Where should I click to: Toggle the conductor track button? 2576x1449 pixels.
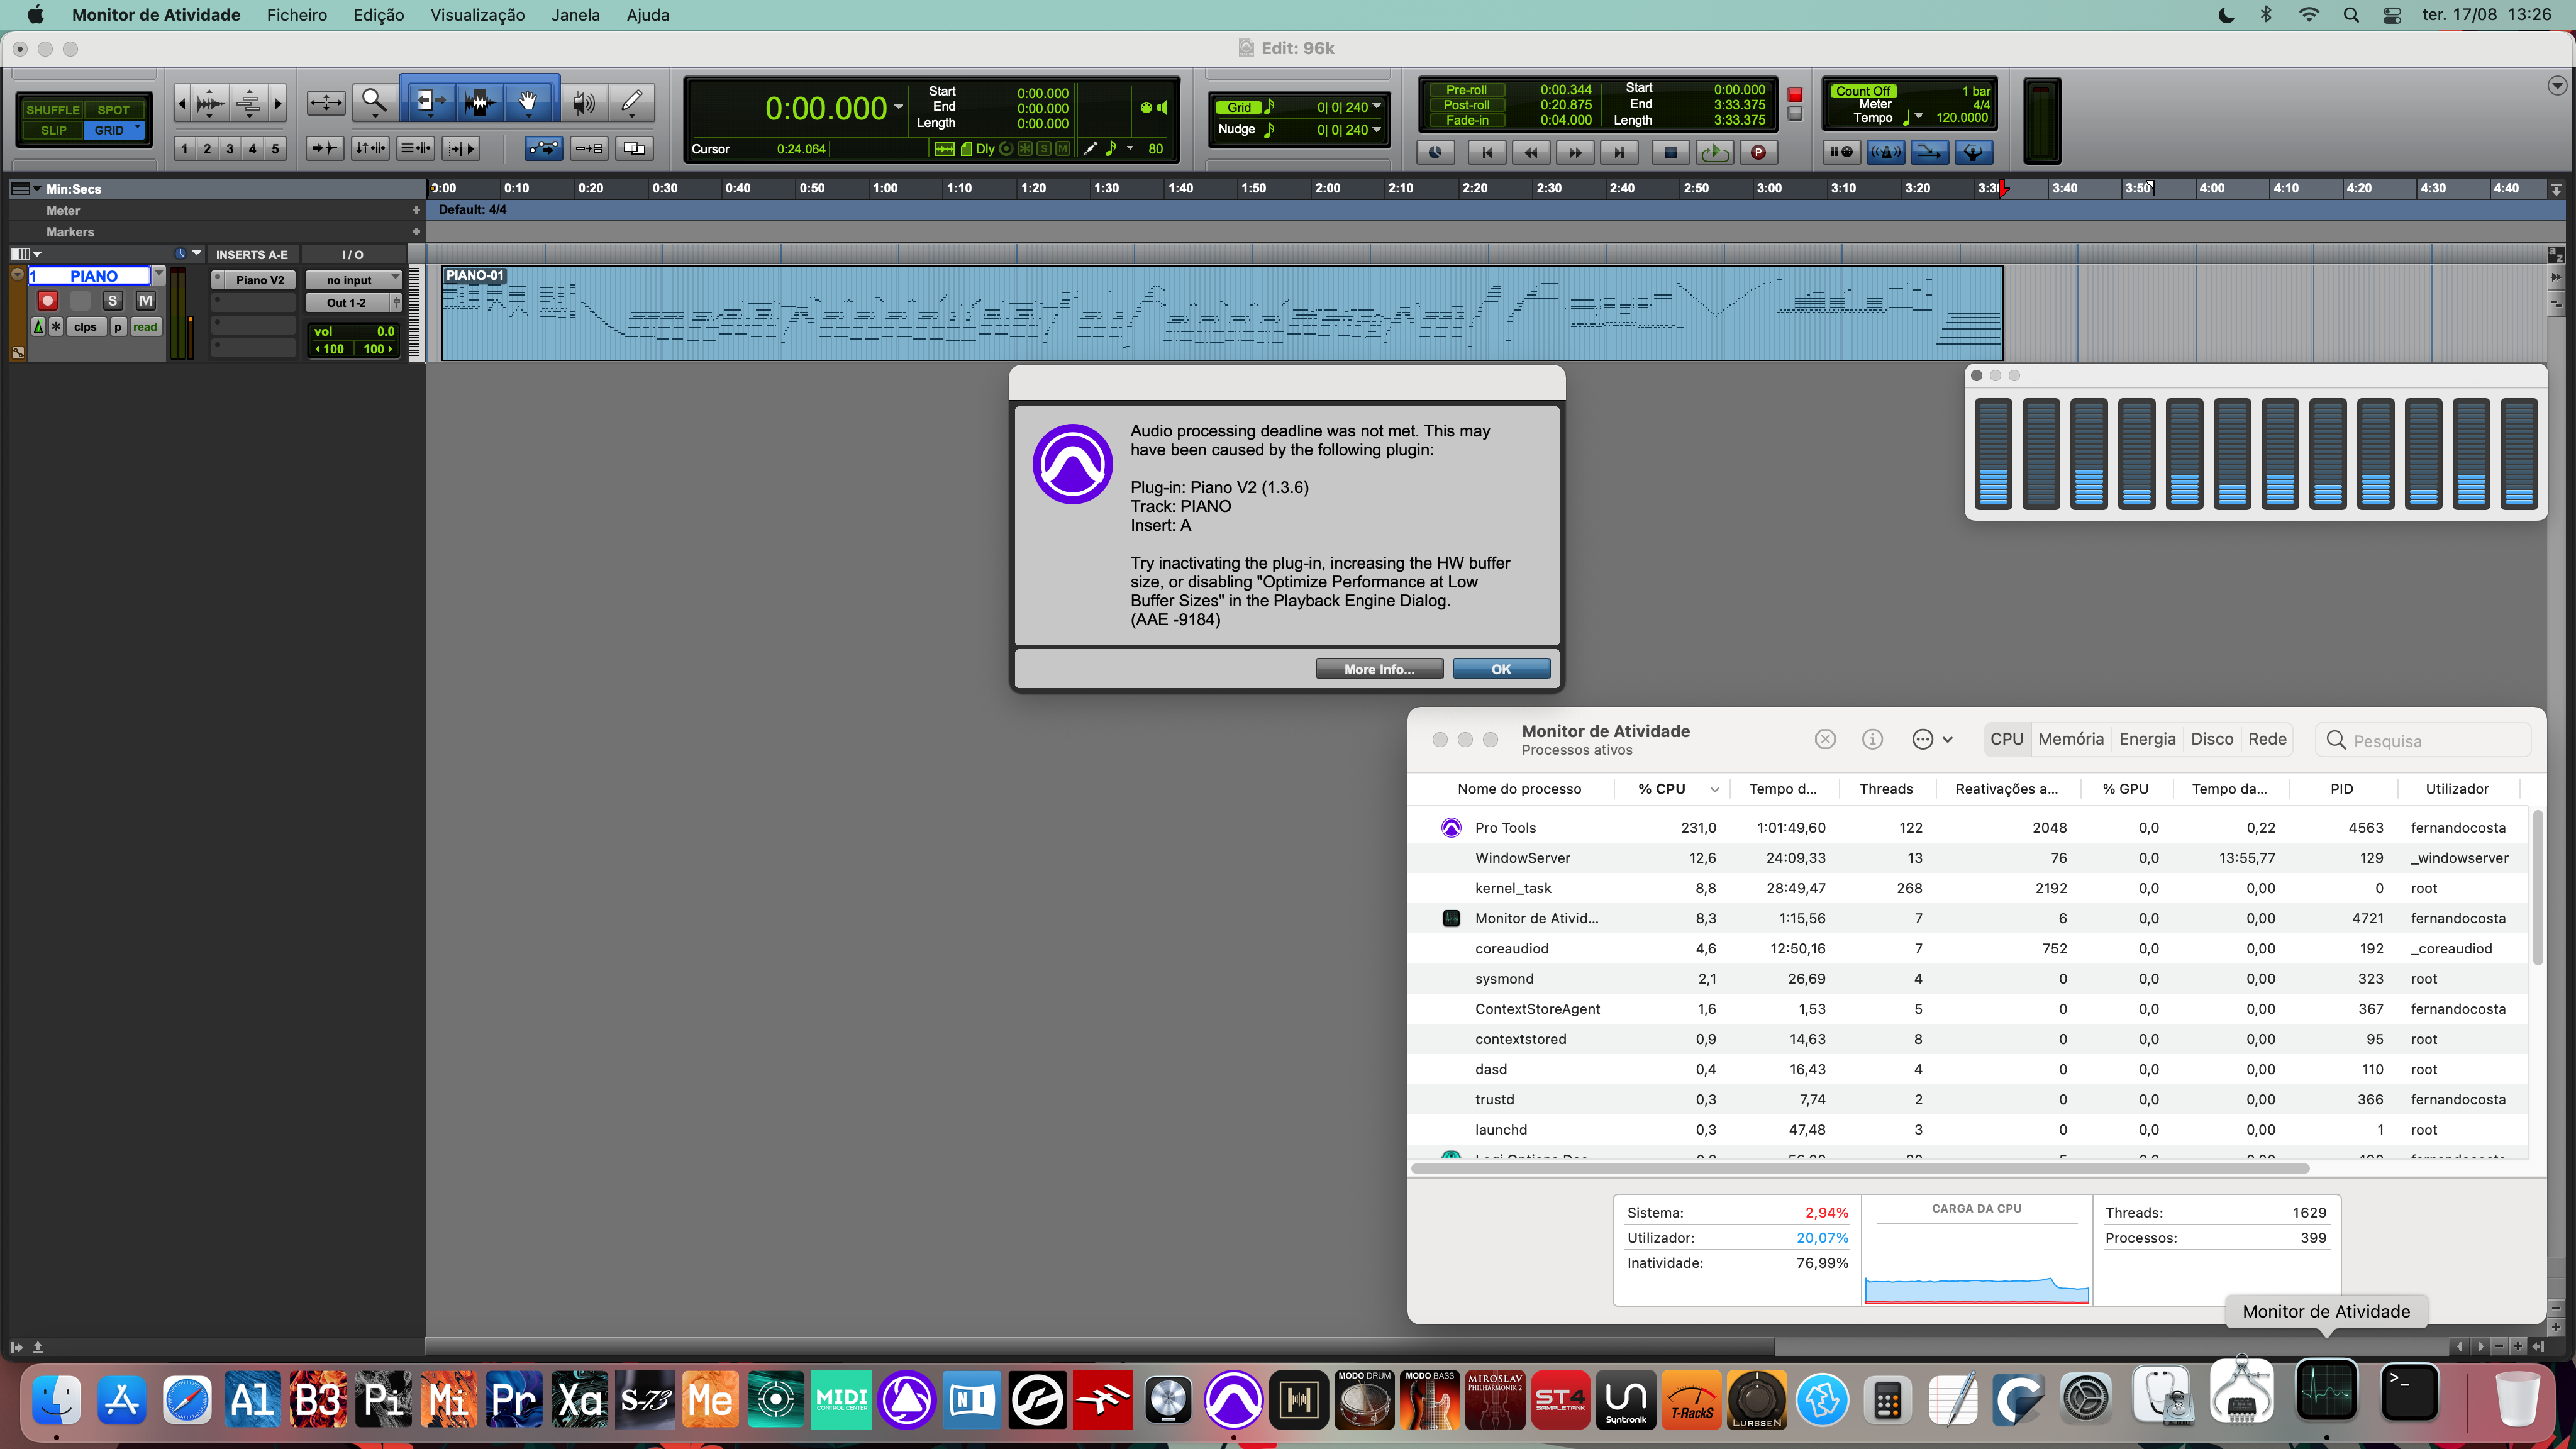click(1973, 152)
